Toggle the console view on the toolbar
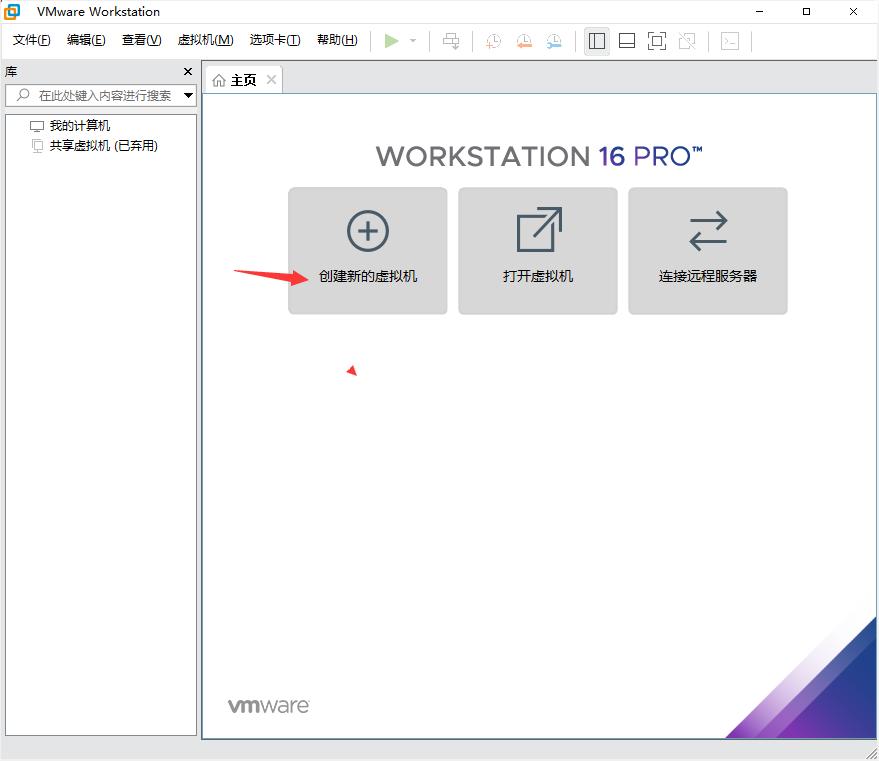The height and width of the screenshot is (761, 879). (x=729, y=41)
